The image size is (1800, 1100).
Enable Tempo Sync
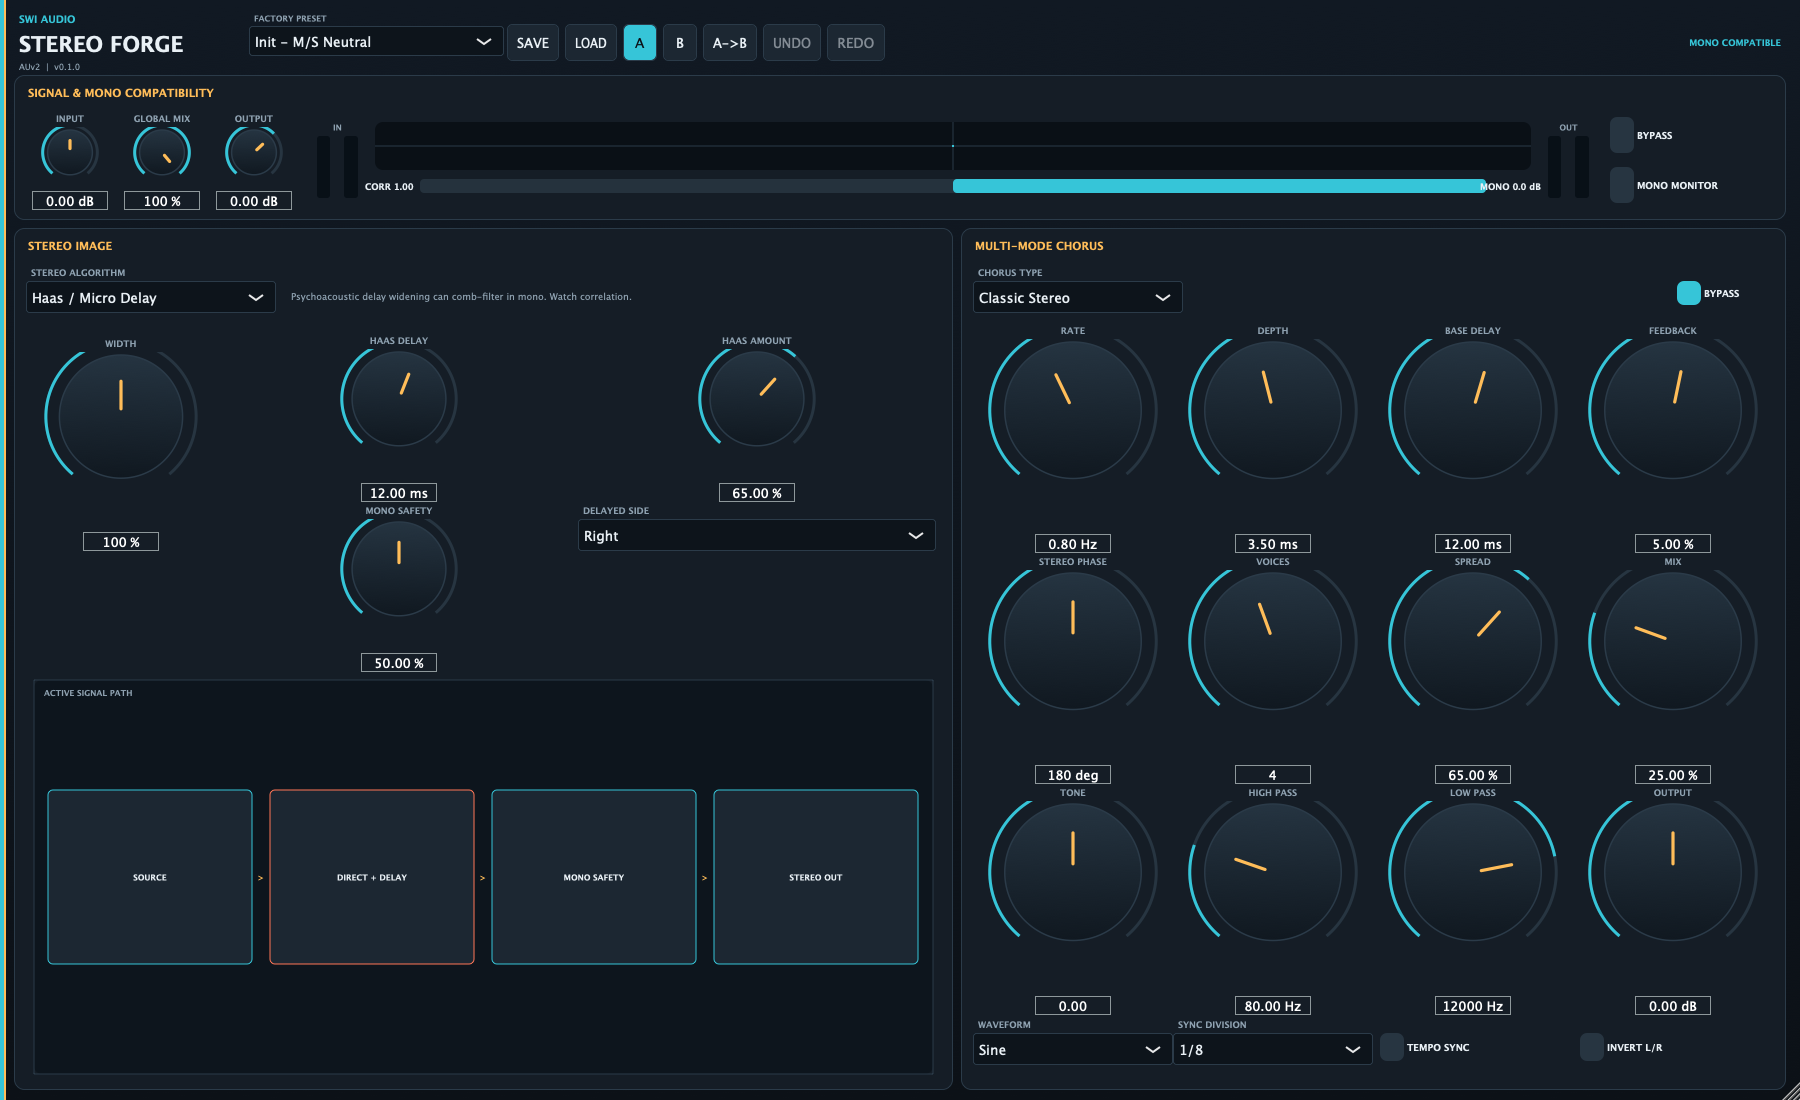pos(1392,1047)
